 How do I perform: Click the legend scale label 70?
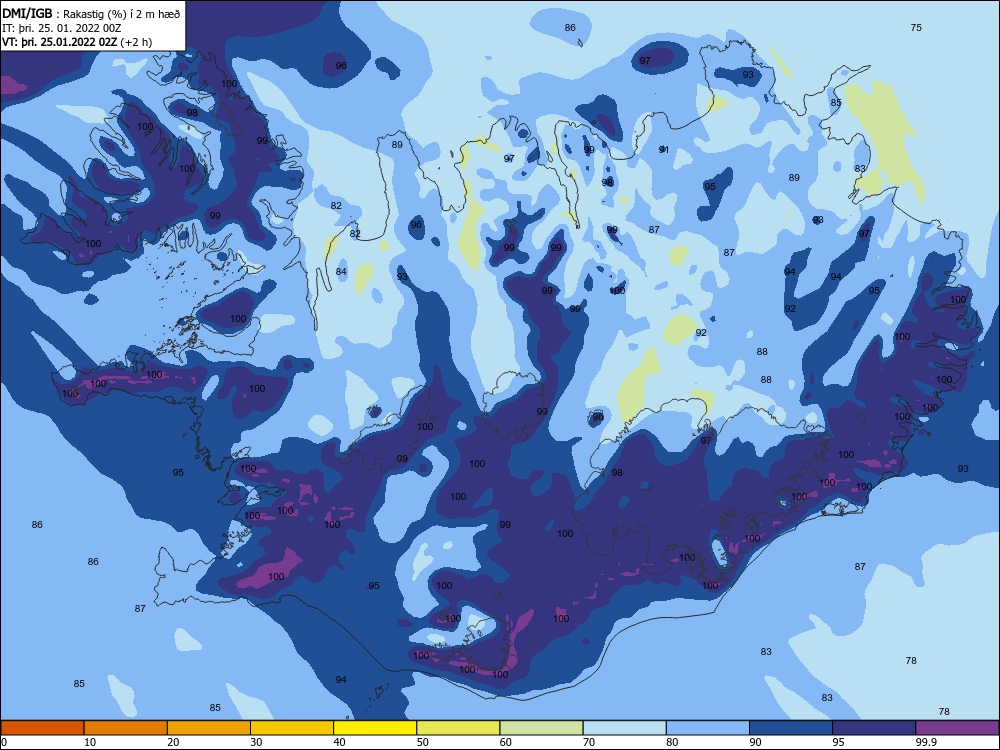tap(589, 742)
